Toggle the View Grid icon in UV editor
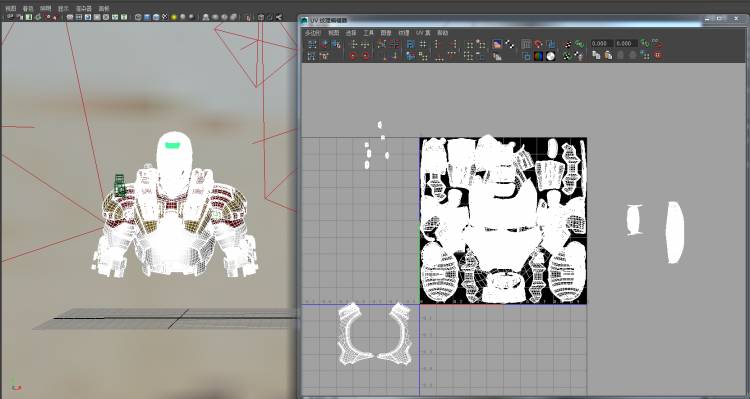750x399 pixels. click(526, 44)
